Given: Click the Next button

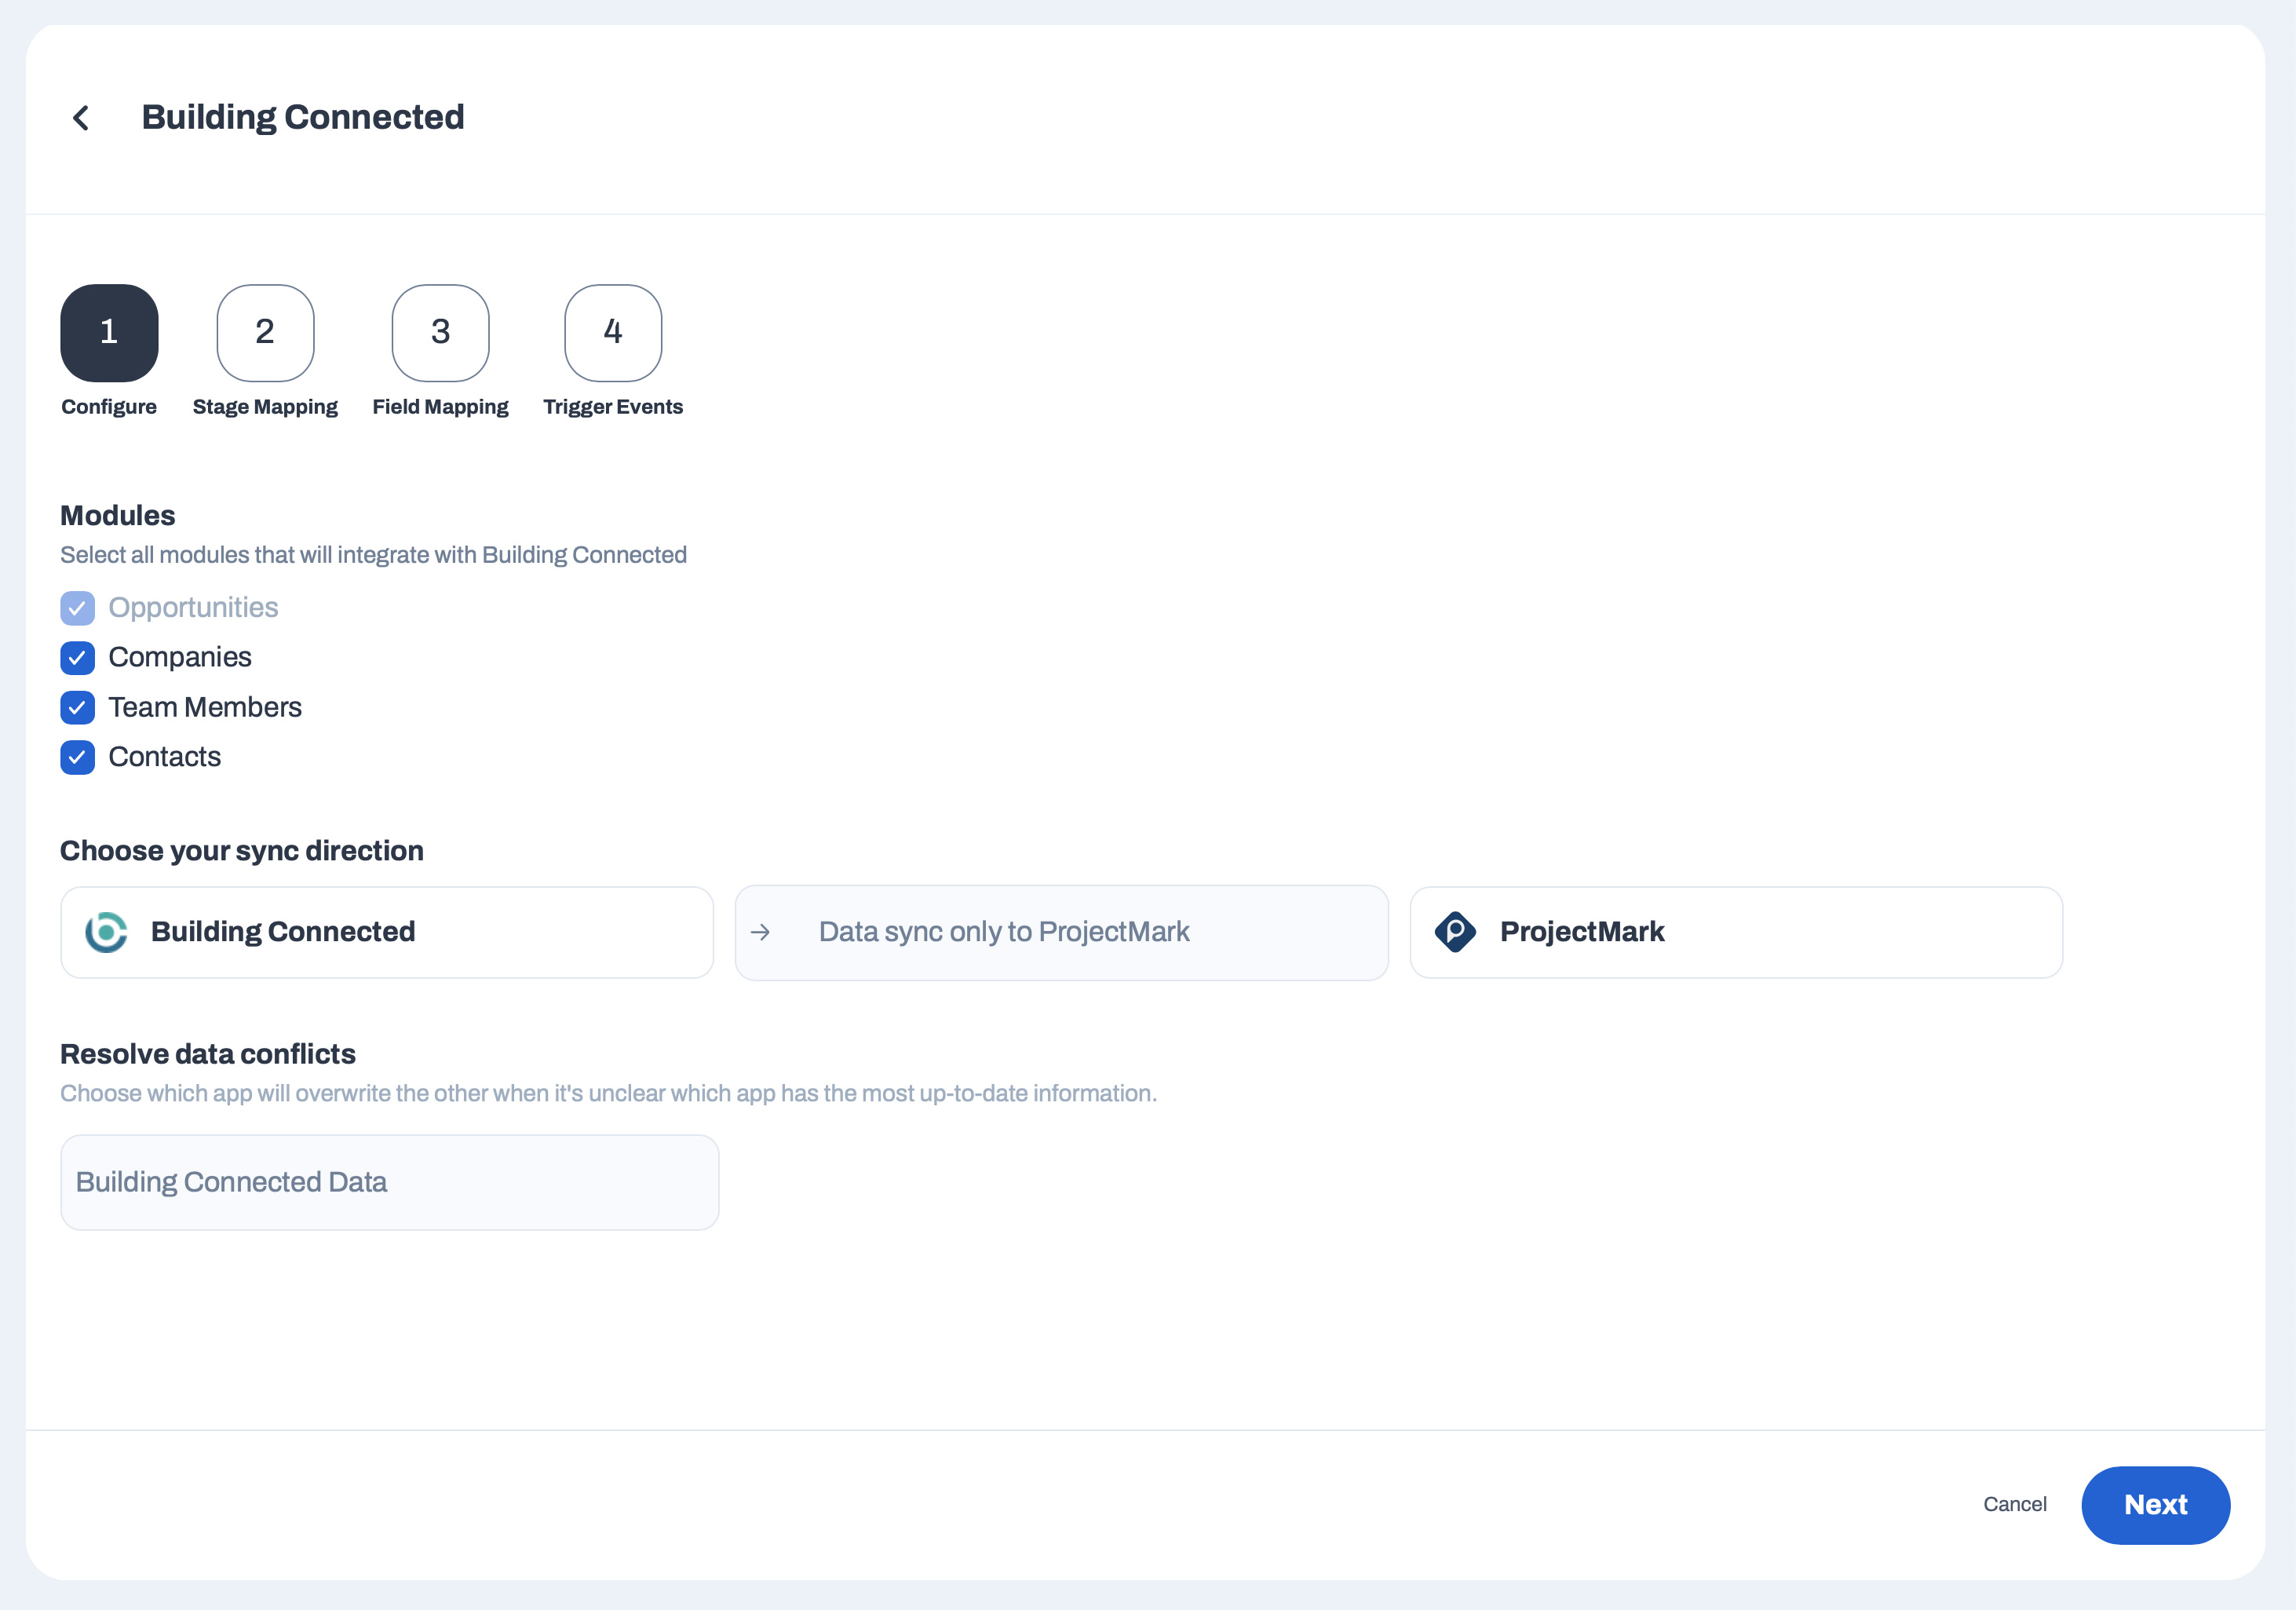Looking at the screenshot, I should pyautogui.click(x=2155, y=1505).
